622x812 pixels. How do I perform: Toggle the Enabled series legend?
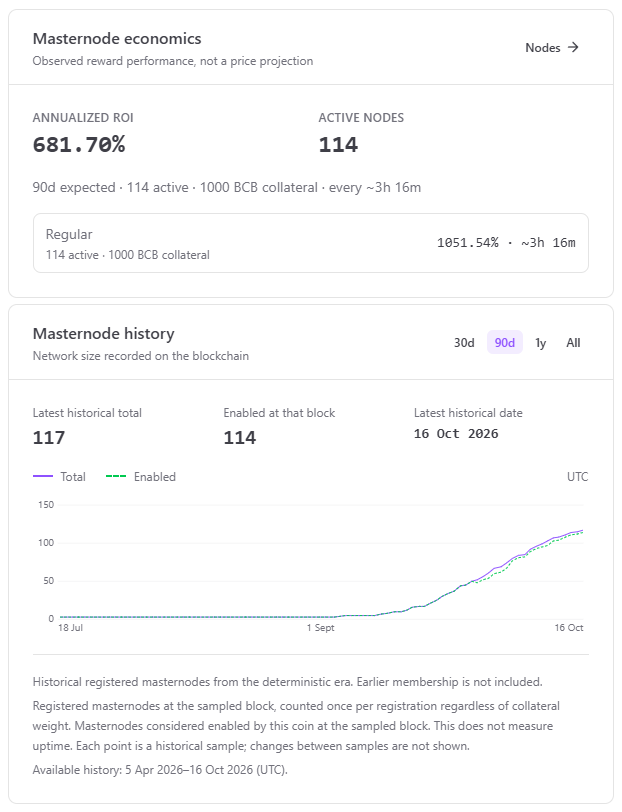141,476
